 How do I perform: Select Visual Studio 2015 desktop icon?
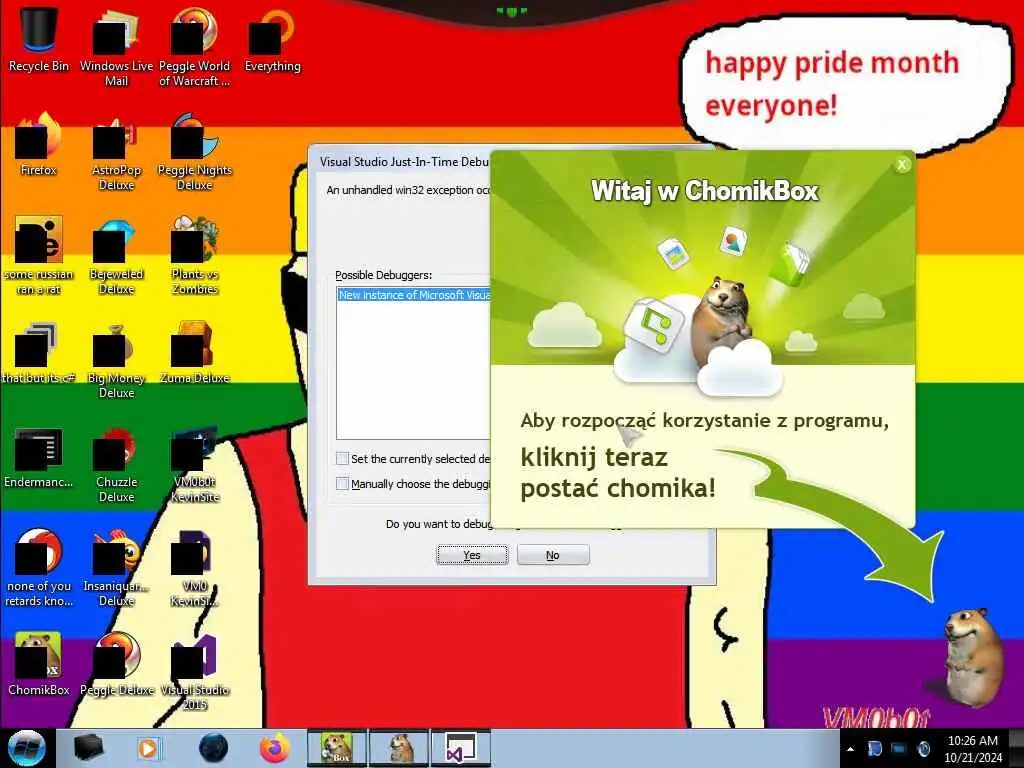point(195,671)
